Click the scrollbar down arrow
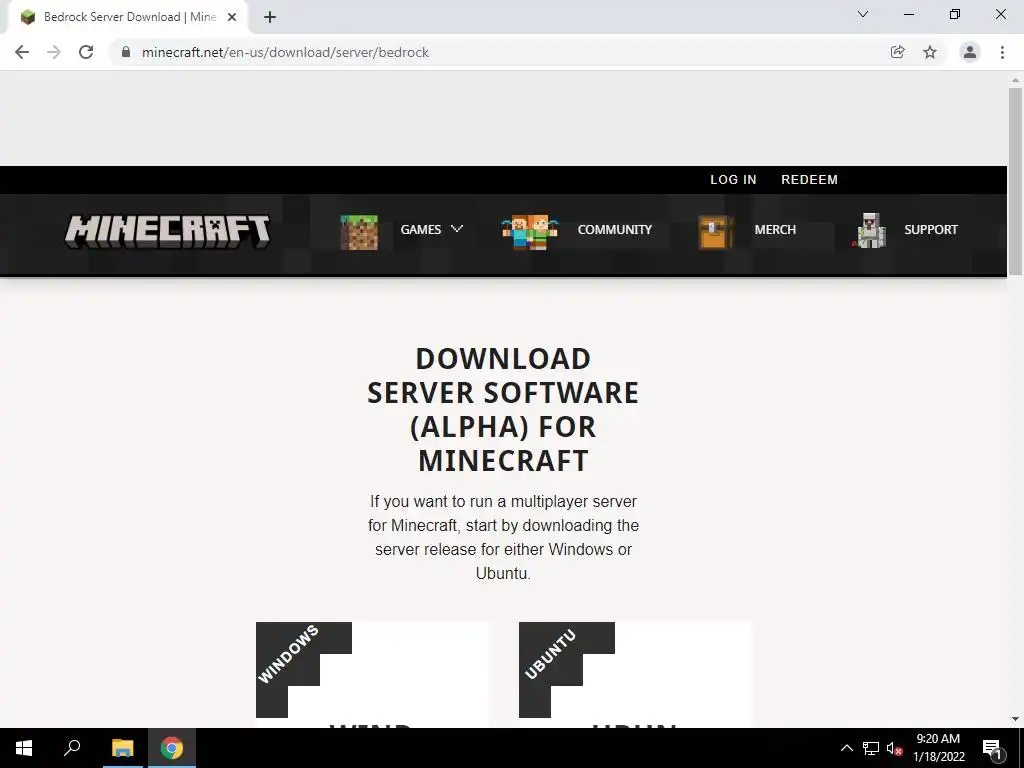 (1015, 719)
